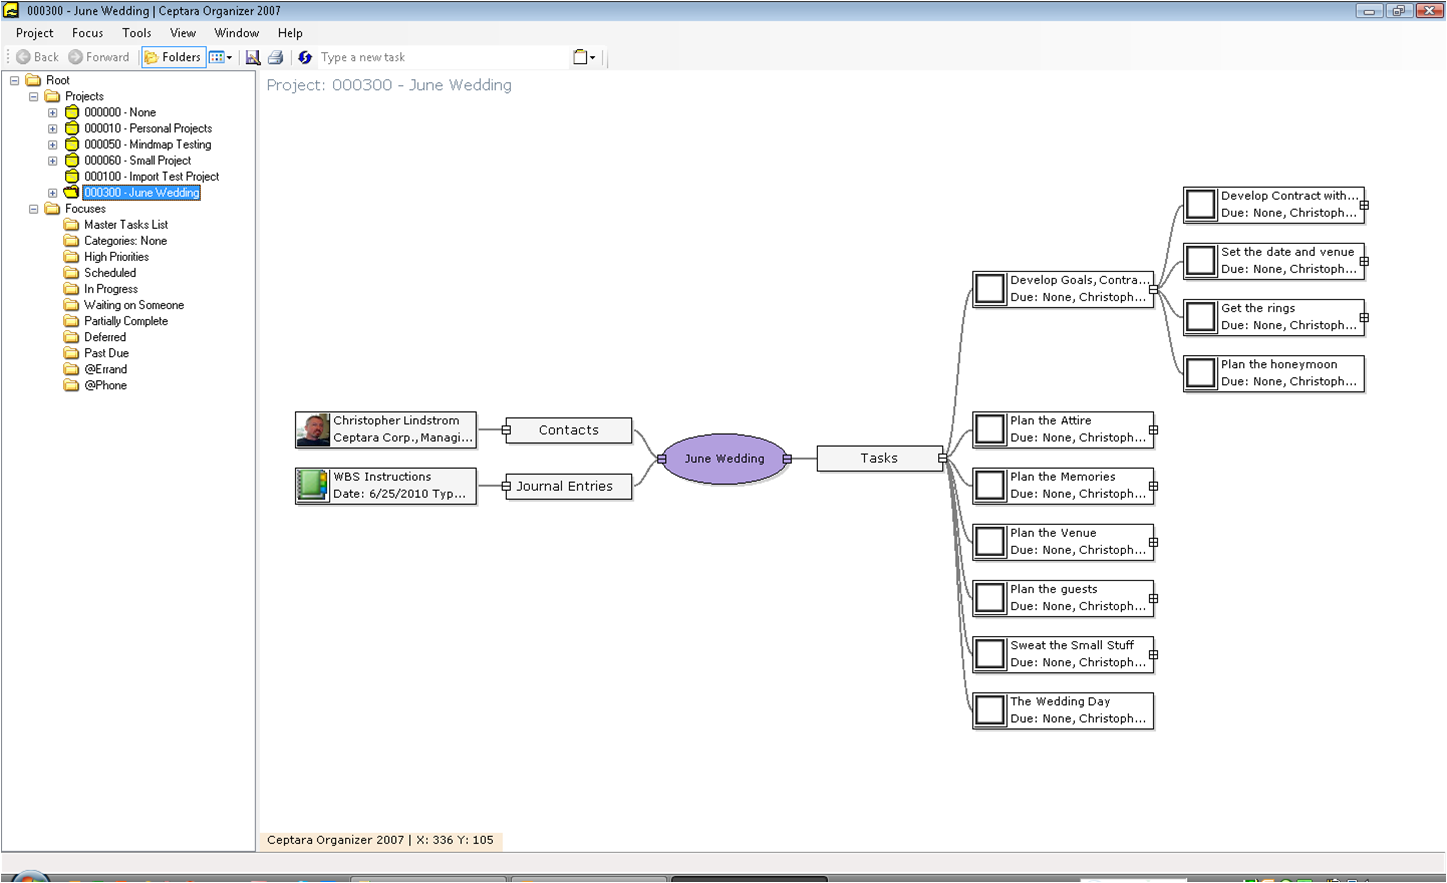Click the view layout grid icon

[x=216, y=57]
